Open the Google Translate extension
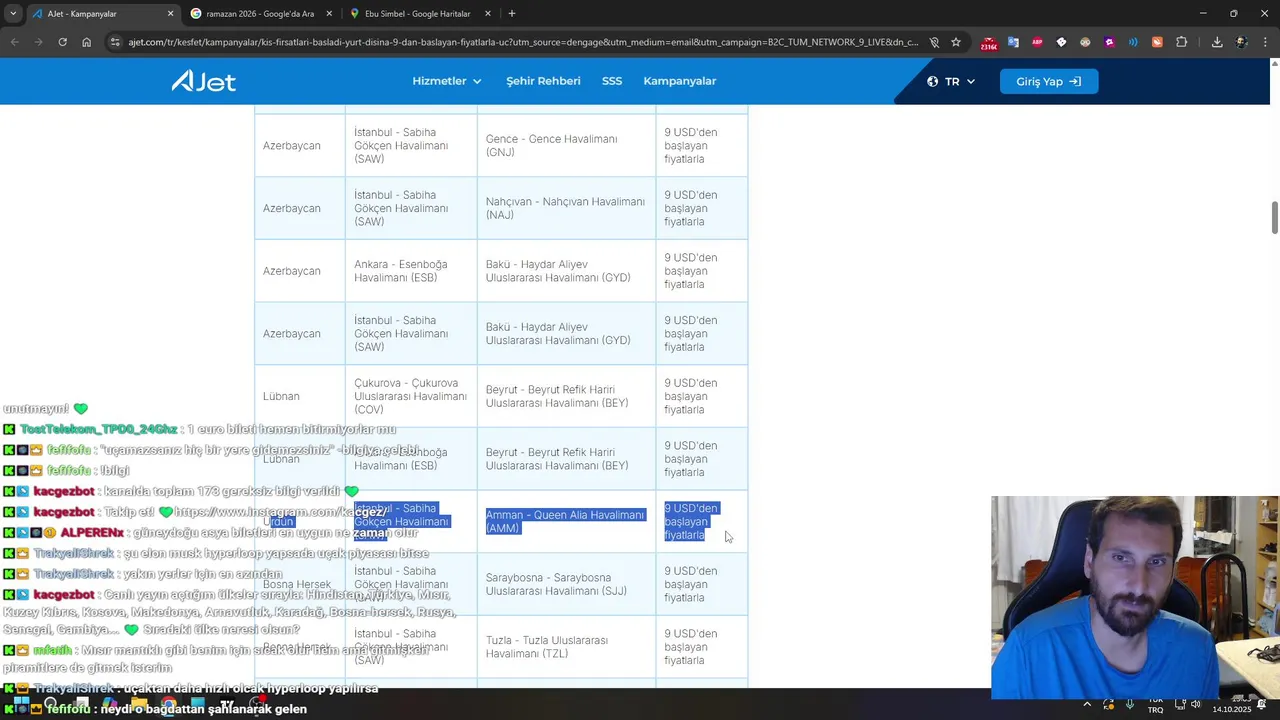 click(1013, 42)
